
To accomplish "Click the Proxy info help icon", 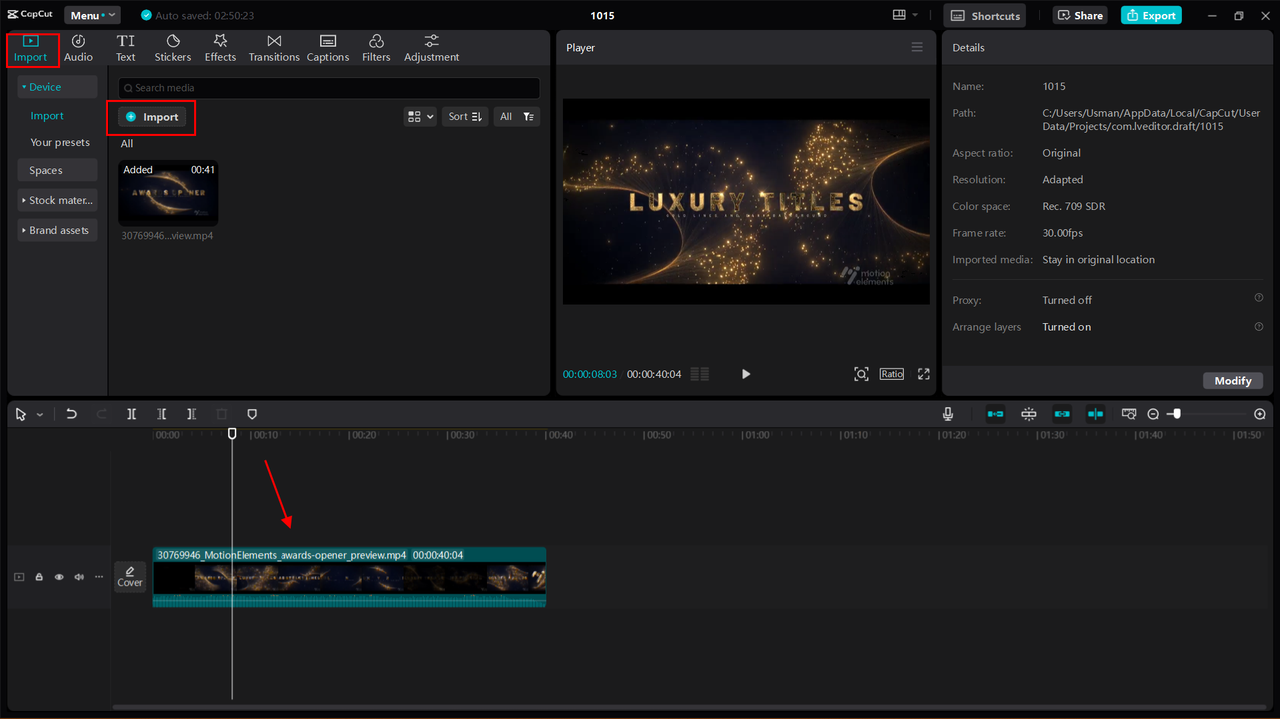I will (1259, 298).
